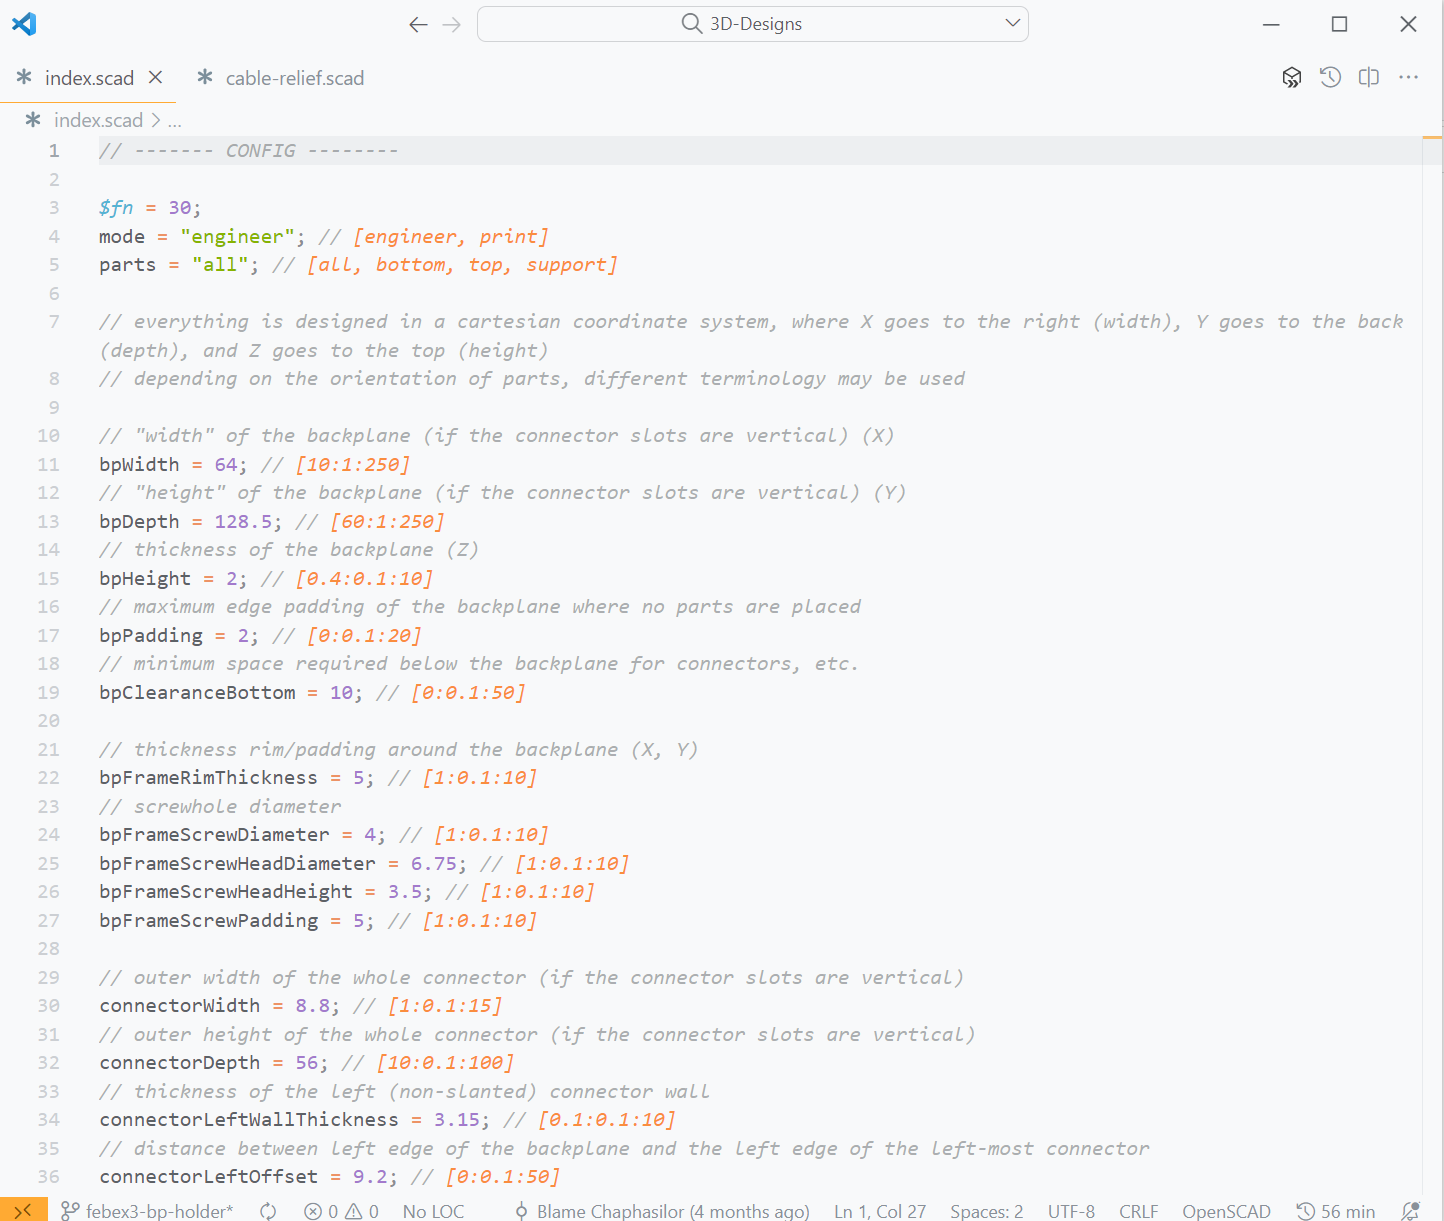Split the editor to the right
Viewport: 1444px width, 1221px height.
click(1369, 78)
